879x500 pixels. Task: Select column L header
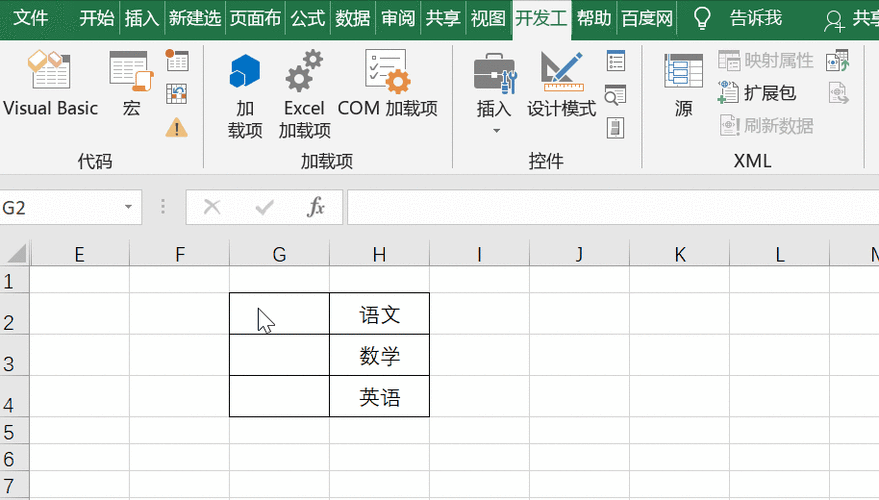pyautogui.click(x=779, y=254)
